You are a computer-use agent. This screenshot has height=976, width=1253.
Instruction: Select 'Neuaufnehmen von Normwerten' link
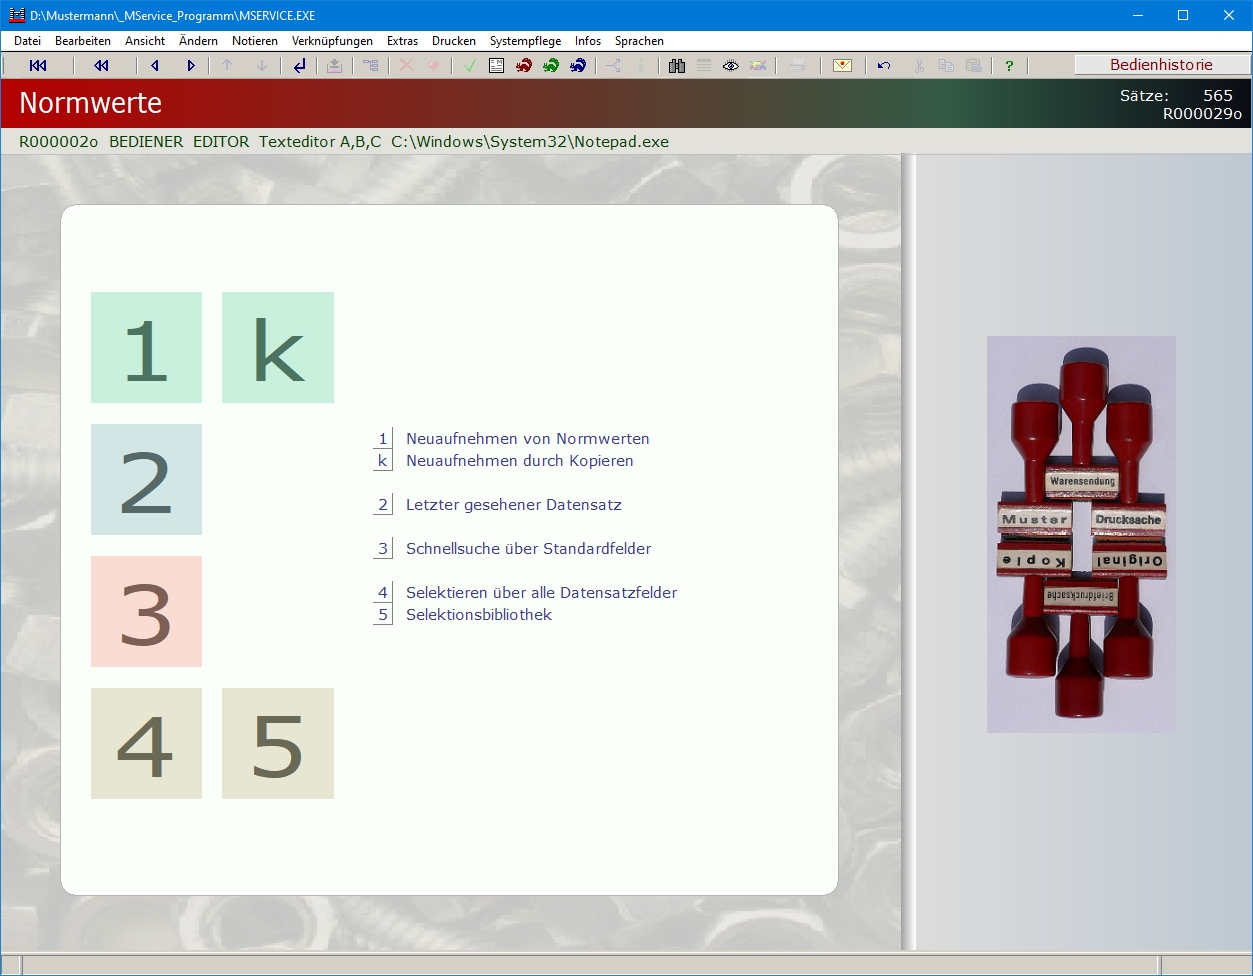pyautogui.click(x=528, y=439)
